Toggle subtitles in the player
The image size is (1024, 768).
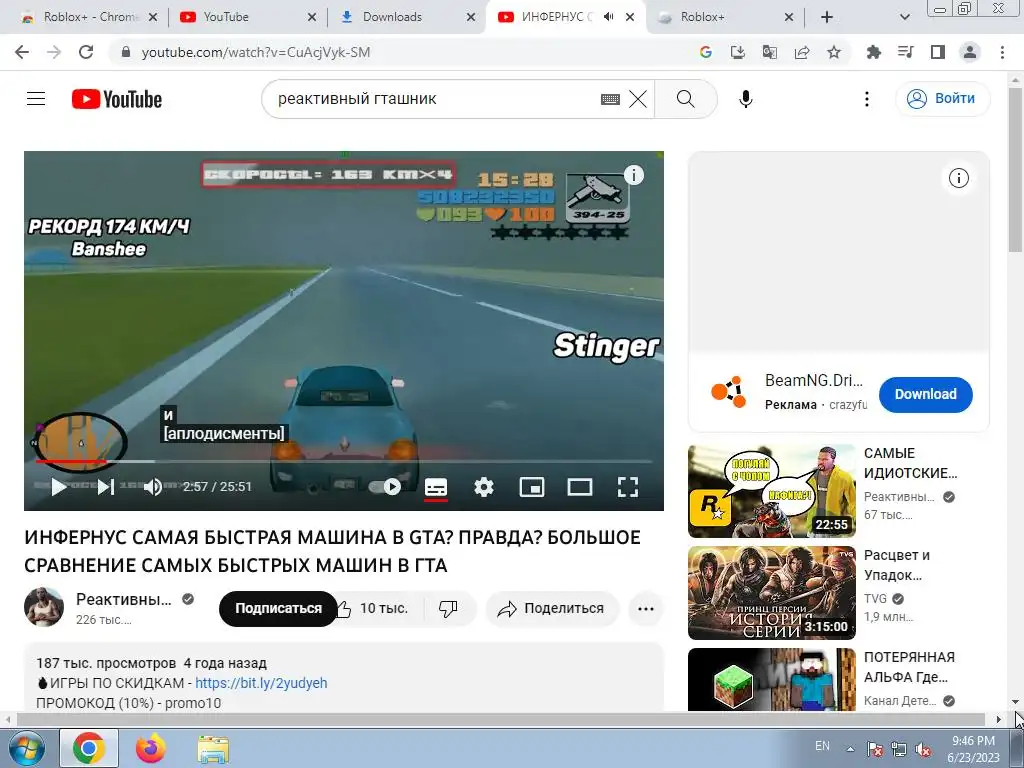(436, 487)
